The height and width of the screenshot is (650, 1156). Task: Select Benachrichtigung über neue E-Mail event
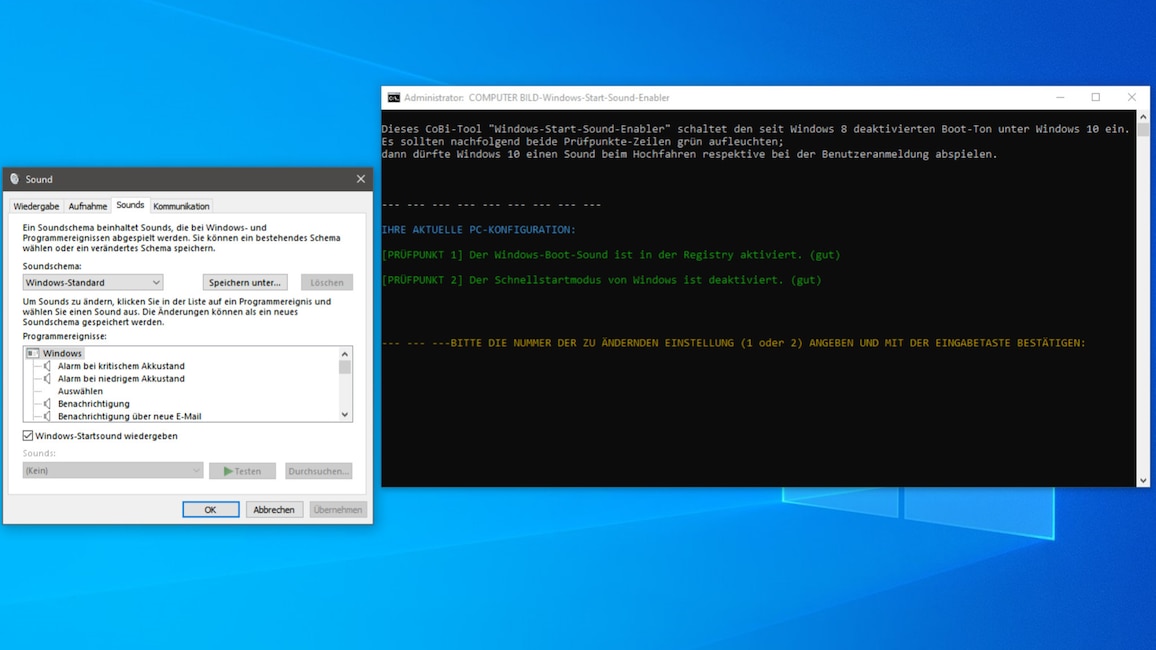click(x=129, y=416)
